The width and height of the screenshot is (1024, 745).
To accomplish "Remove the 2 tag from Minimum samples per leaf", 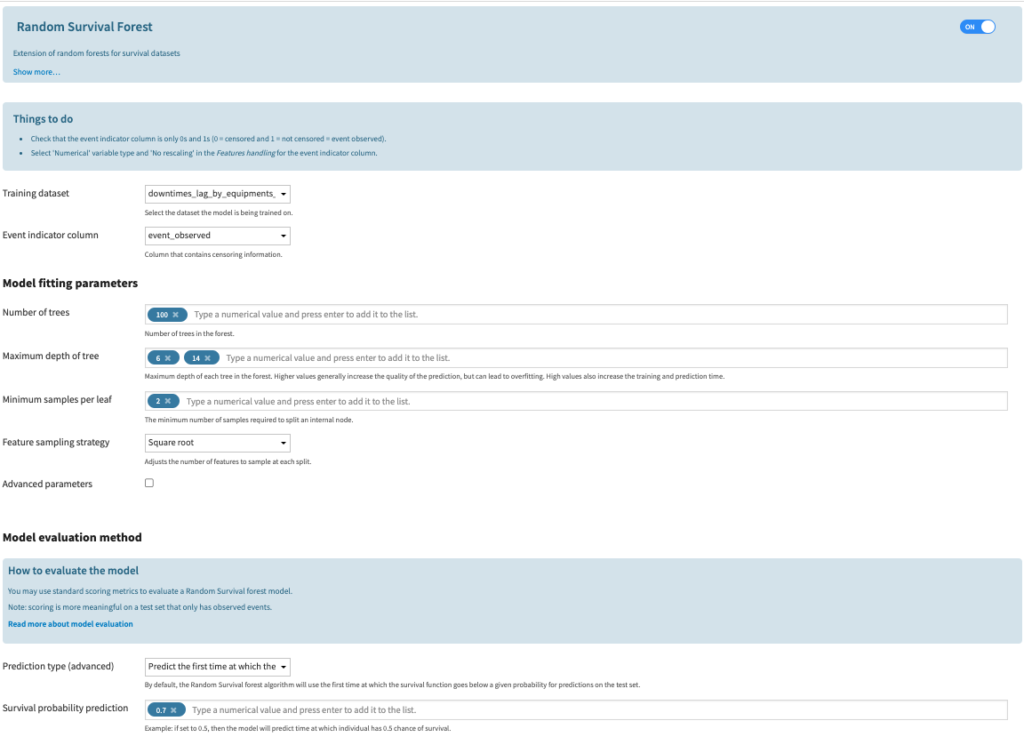I will click(168, 401).
